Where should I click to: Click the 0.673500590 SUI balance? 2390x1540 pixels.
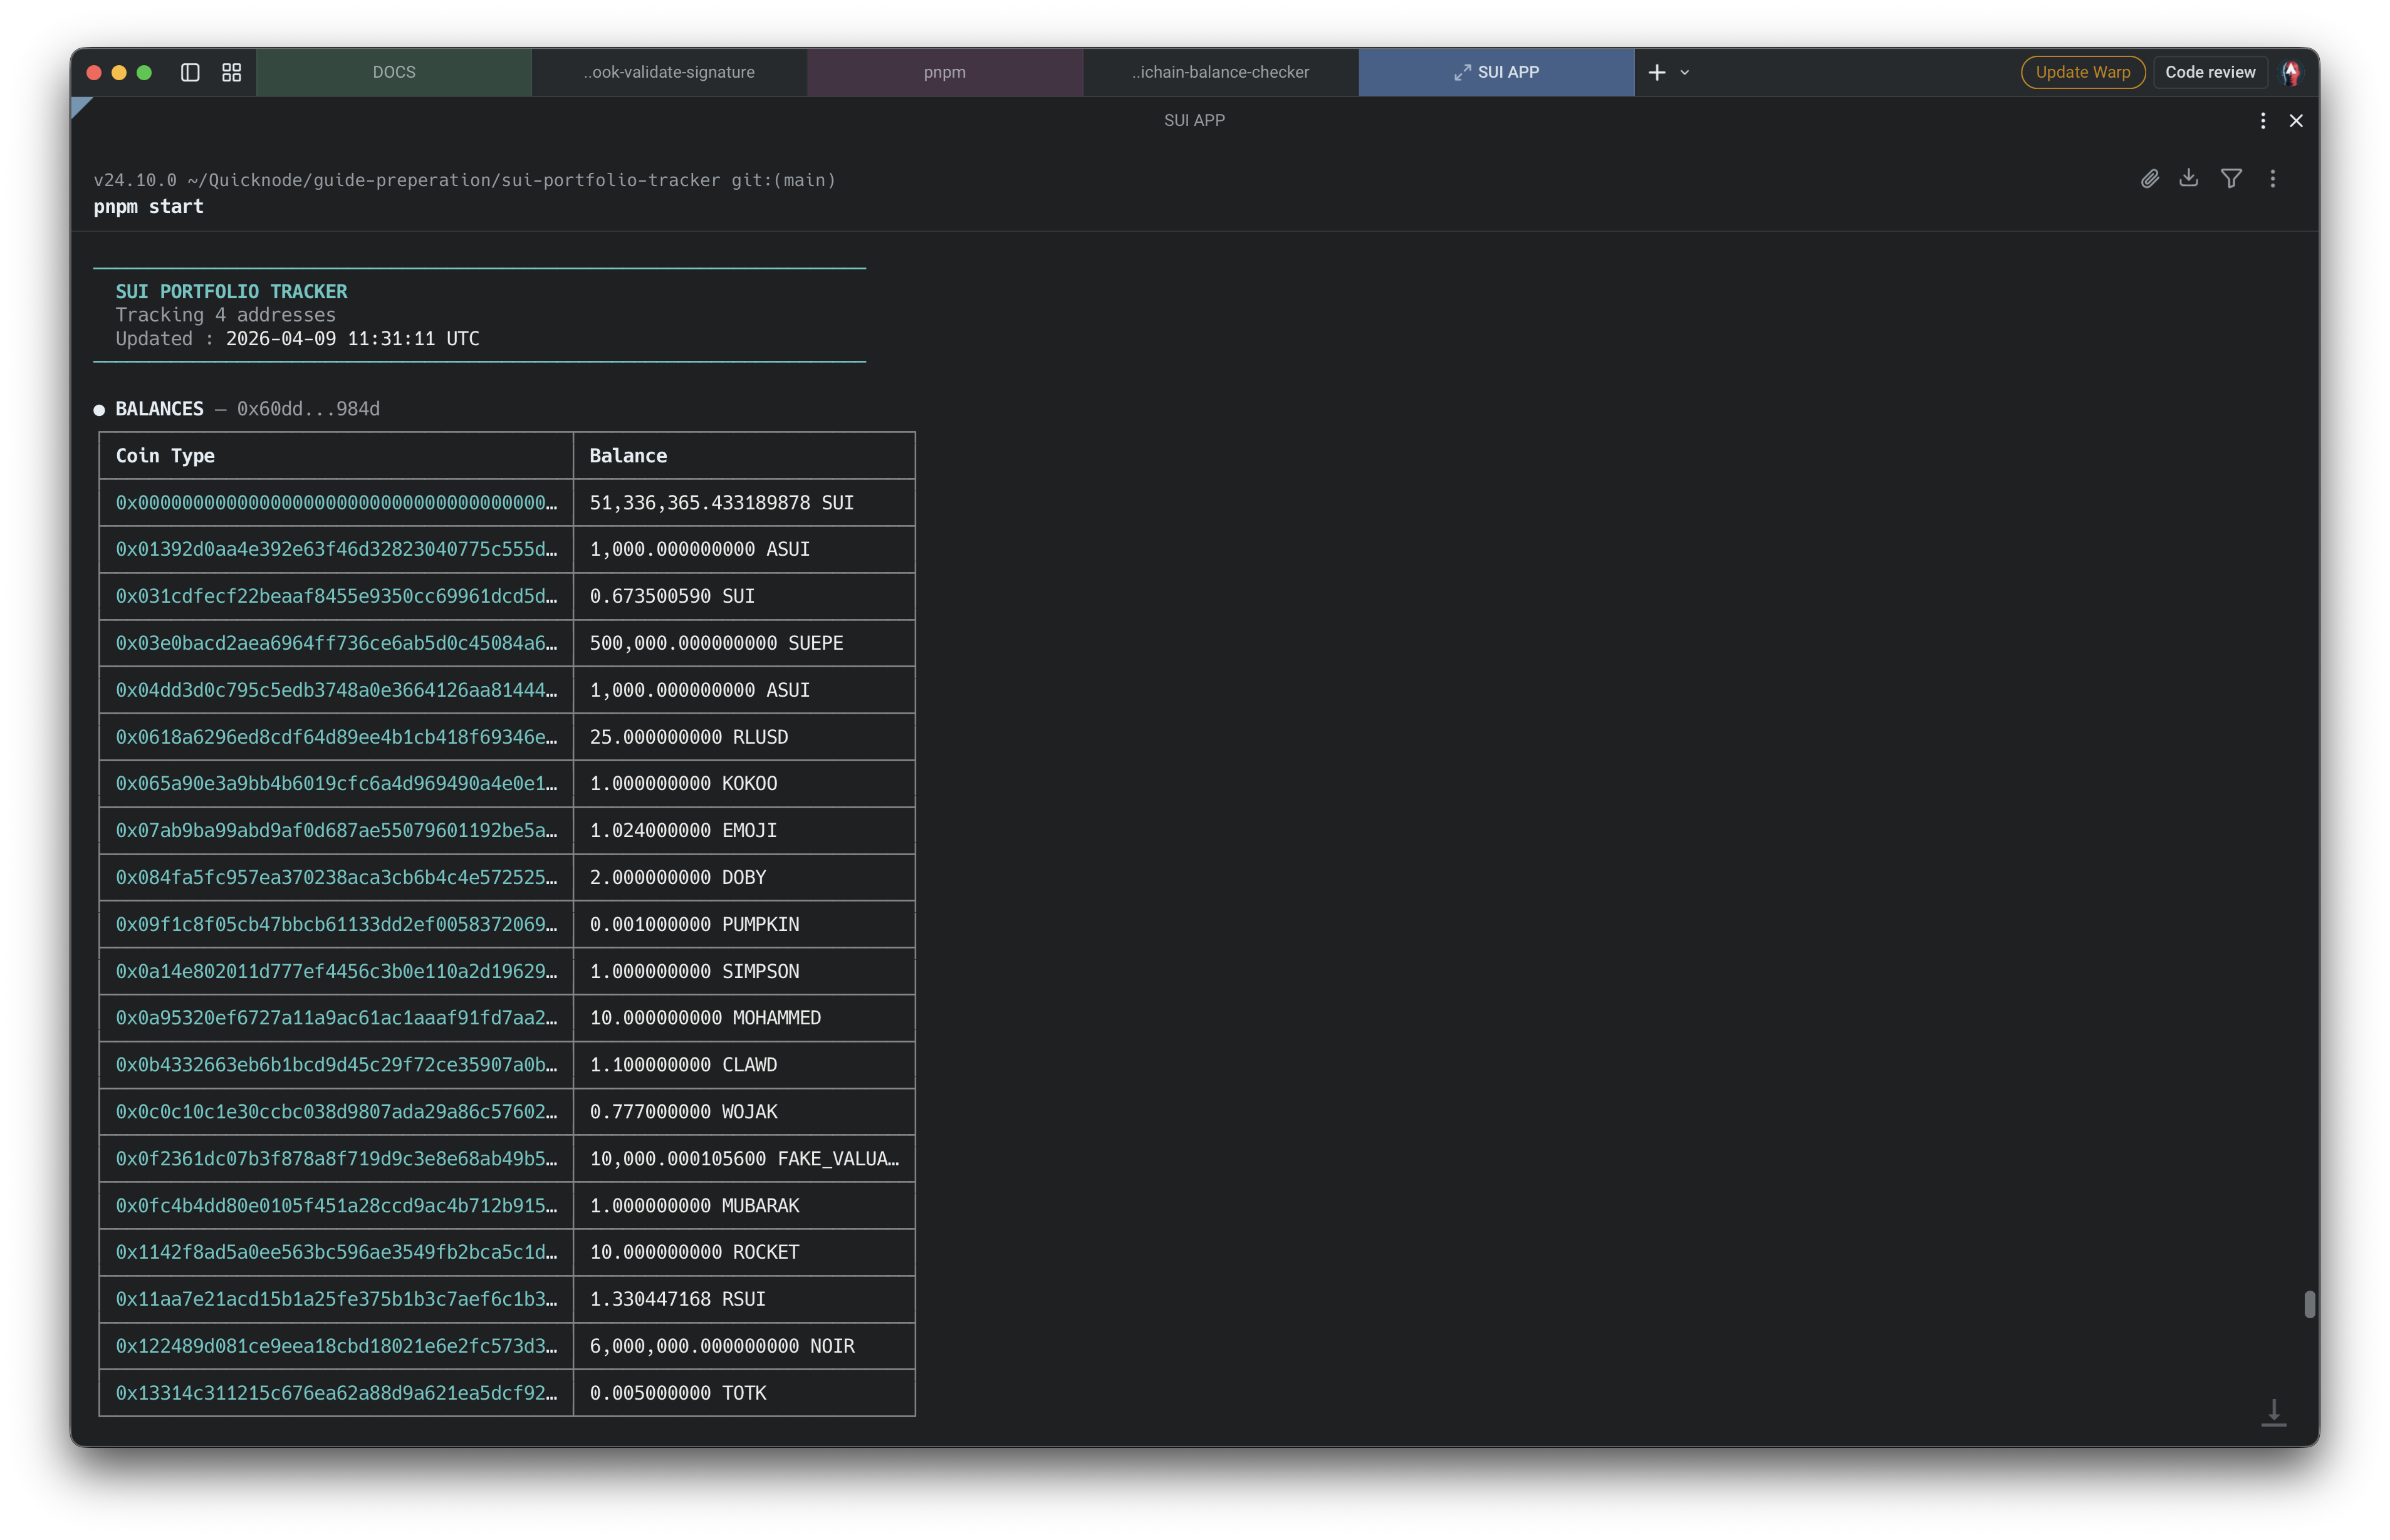672,596
